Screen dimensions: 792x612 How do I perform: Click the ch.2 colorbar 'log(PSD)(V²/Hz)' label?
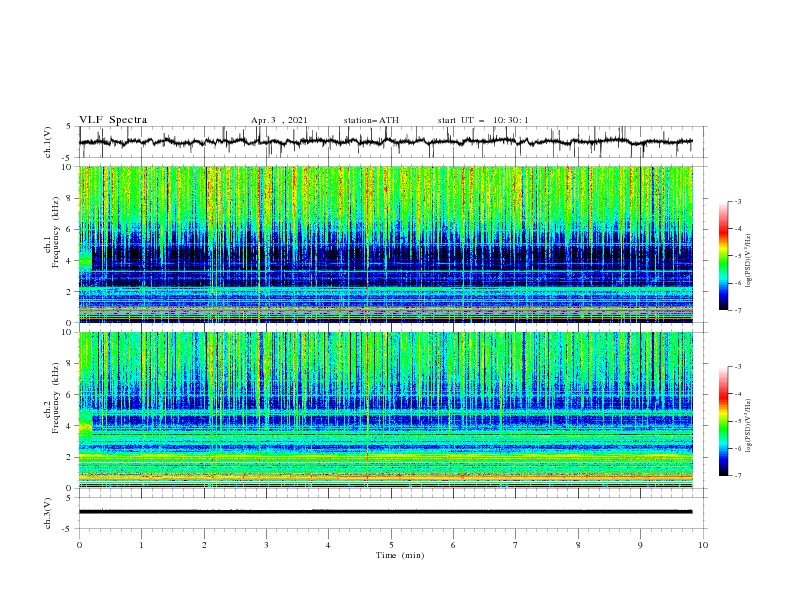pyautogui.click(x=749, y=425)
